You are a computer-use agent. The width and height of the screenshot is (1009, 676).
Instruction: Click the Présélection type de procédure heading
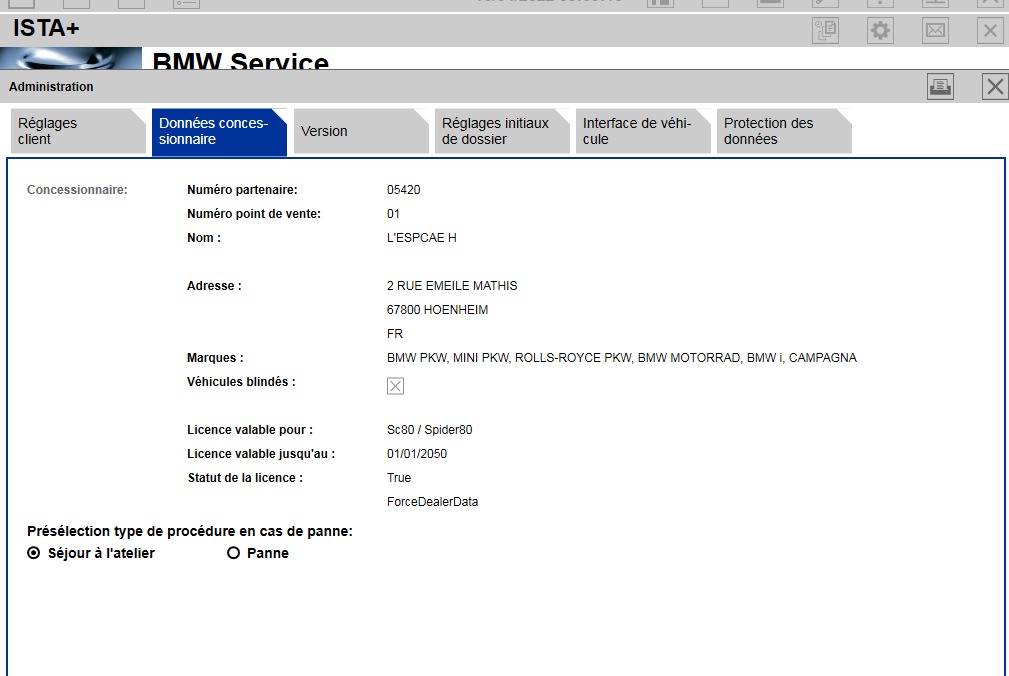pos(190,531)
